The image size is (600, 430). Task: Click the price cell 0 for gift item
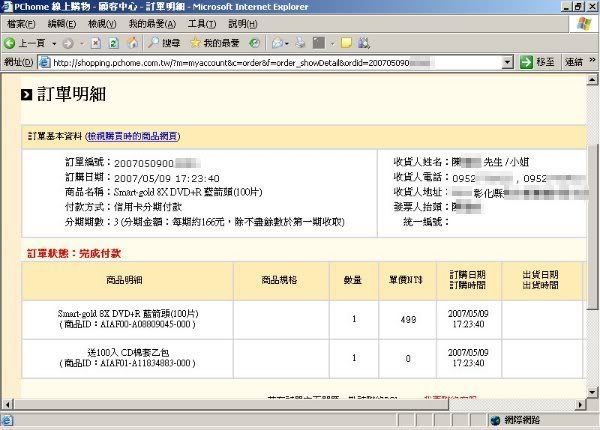(408, 359)
